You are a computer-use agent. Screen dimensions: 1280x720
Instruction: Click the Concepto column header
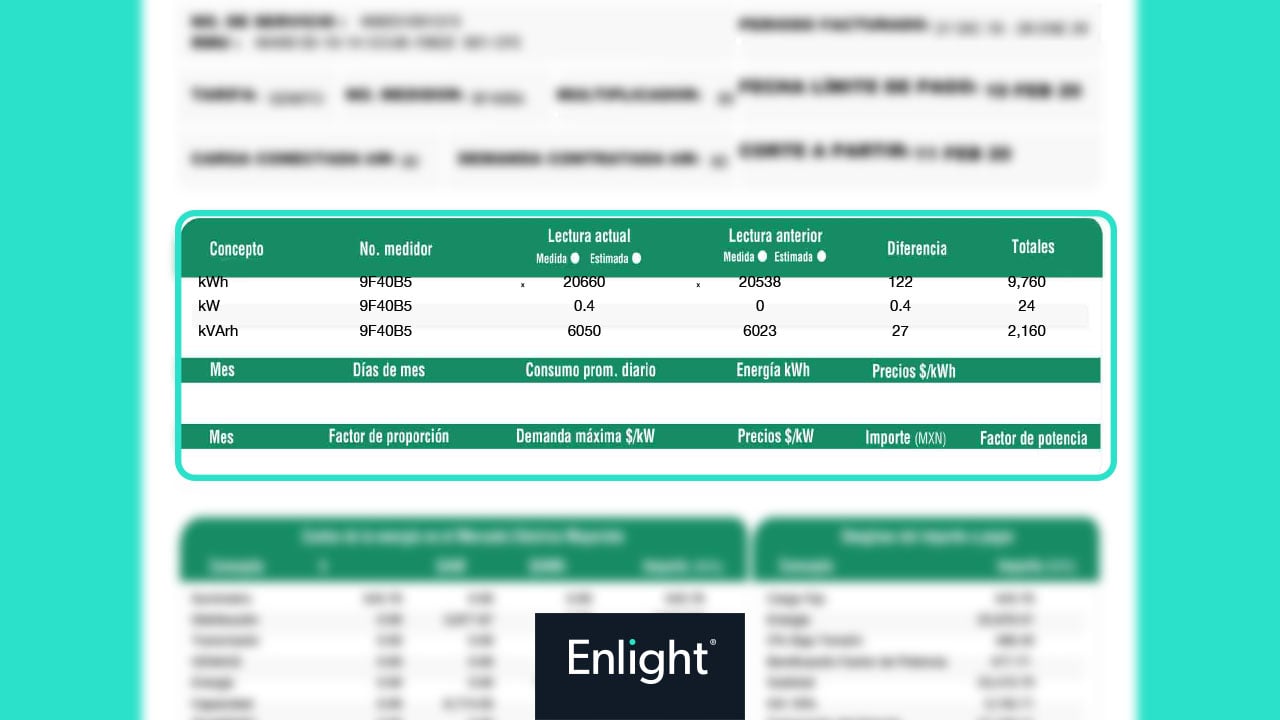[237, 249]
